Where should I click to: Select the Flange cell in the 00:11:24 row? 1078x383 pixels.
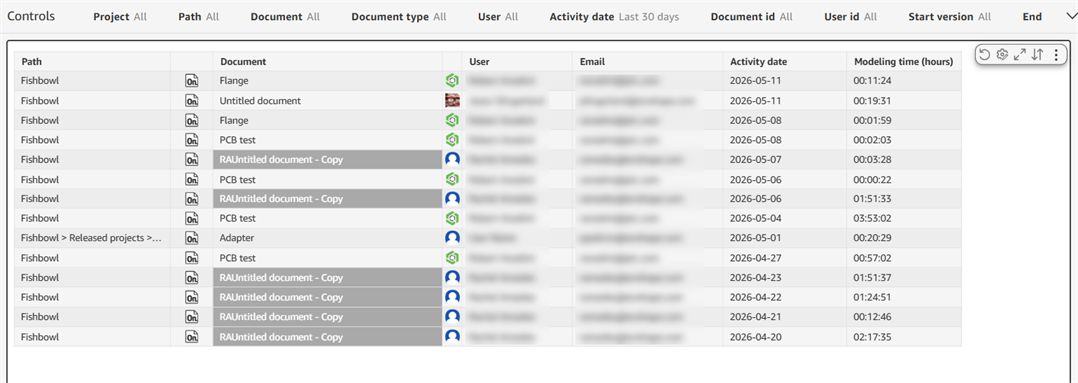click(327, 81)
